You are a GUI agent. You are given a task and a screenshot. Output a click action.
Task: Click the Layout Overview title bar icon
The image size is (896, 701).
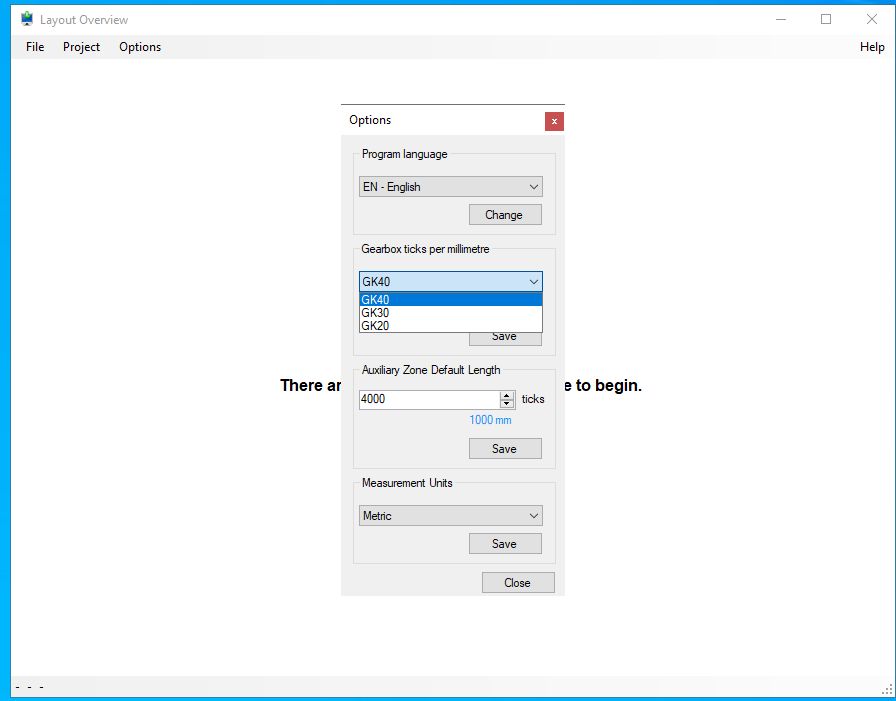coord(23,19)
